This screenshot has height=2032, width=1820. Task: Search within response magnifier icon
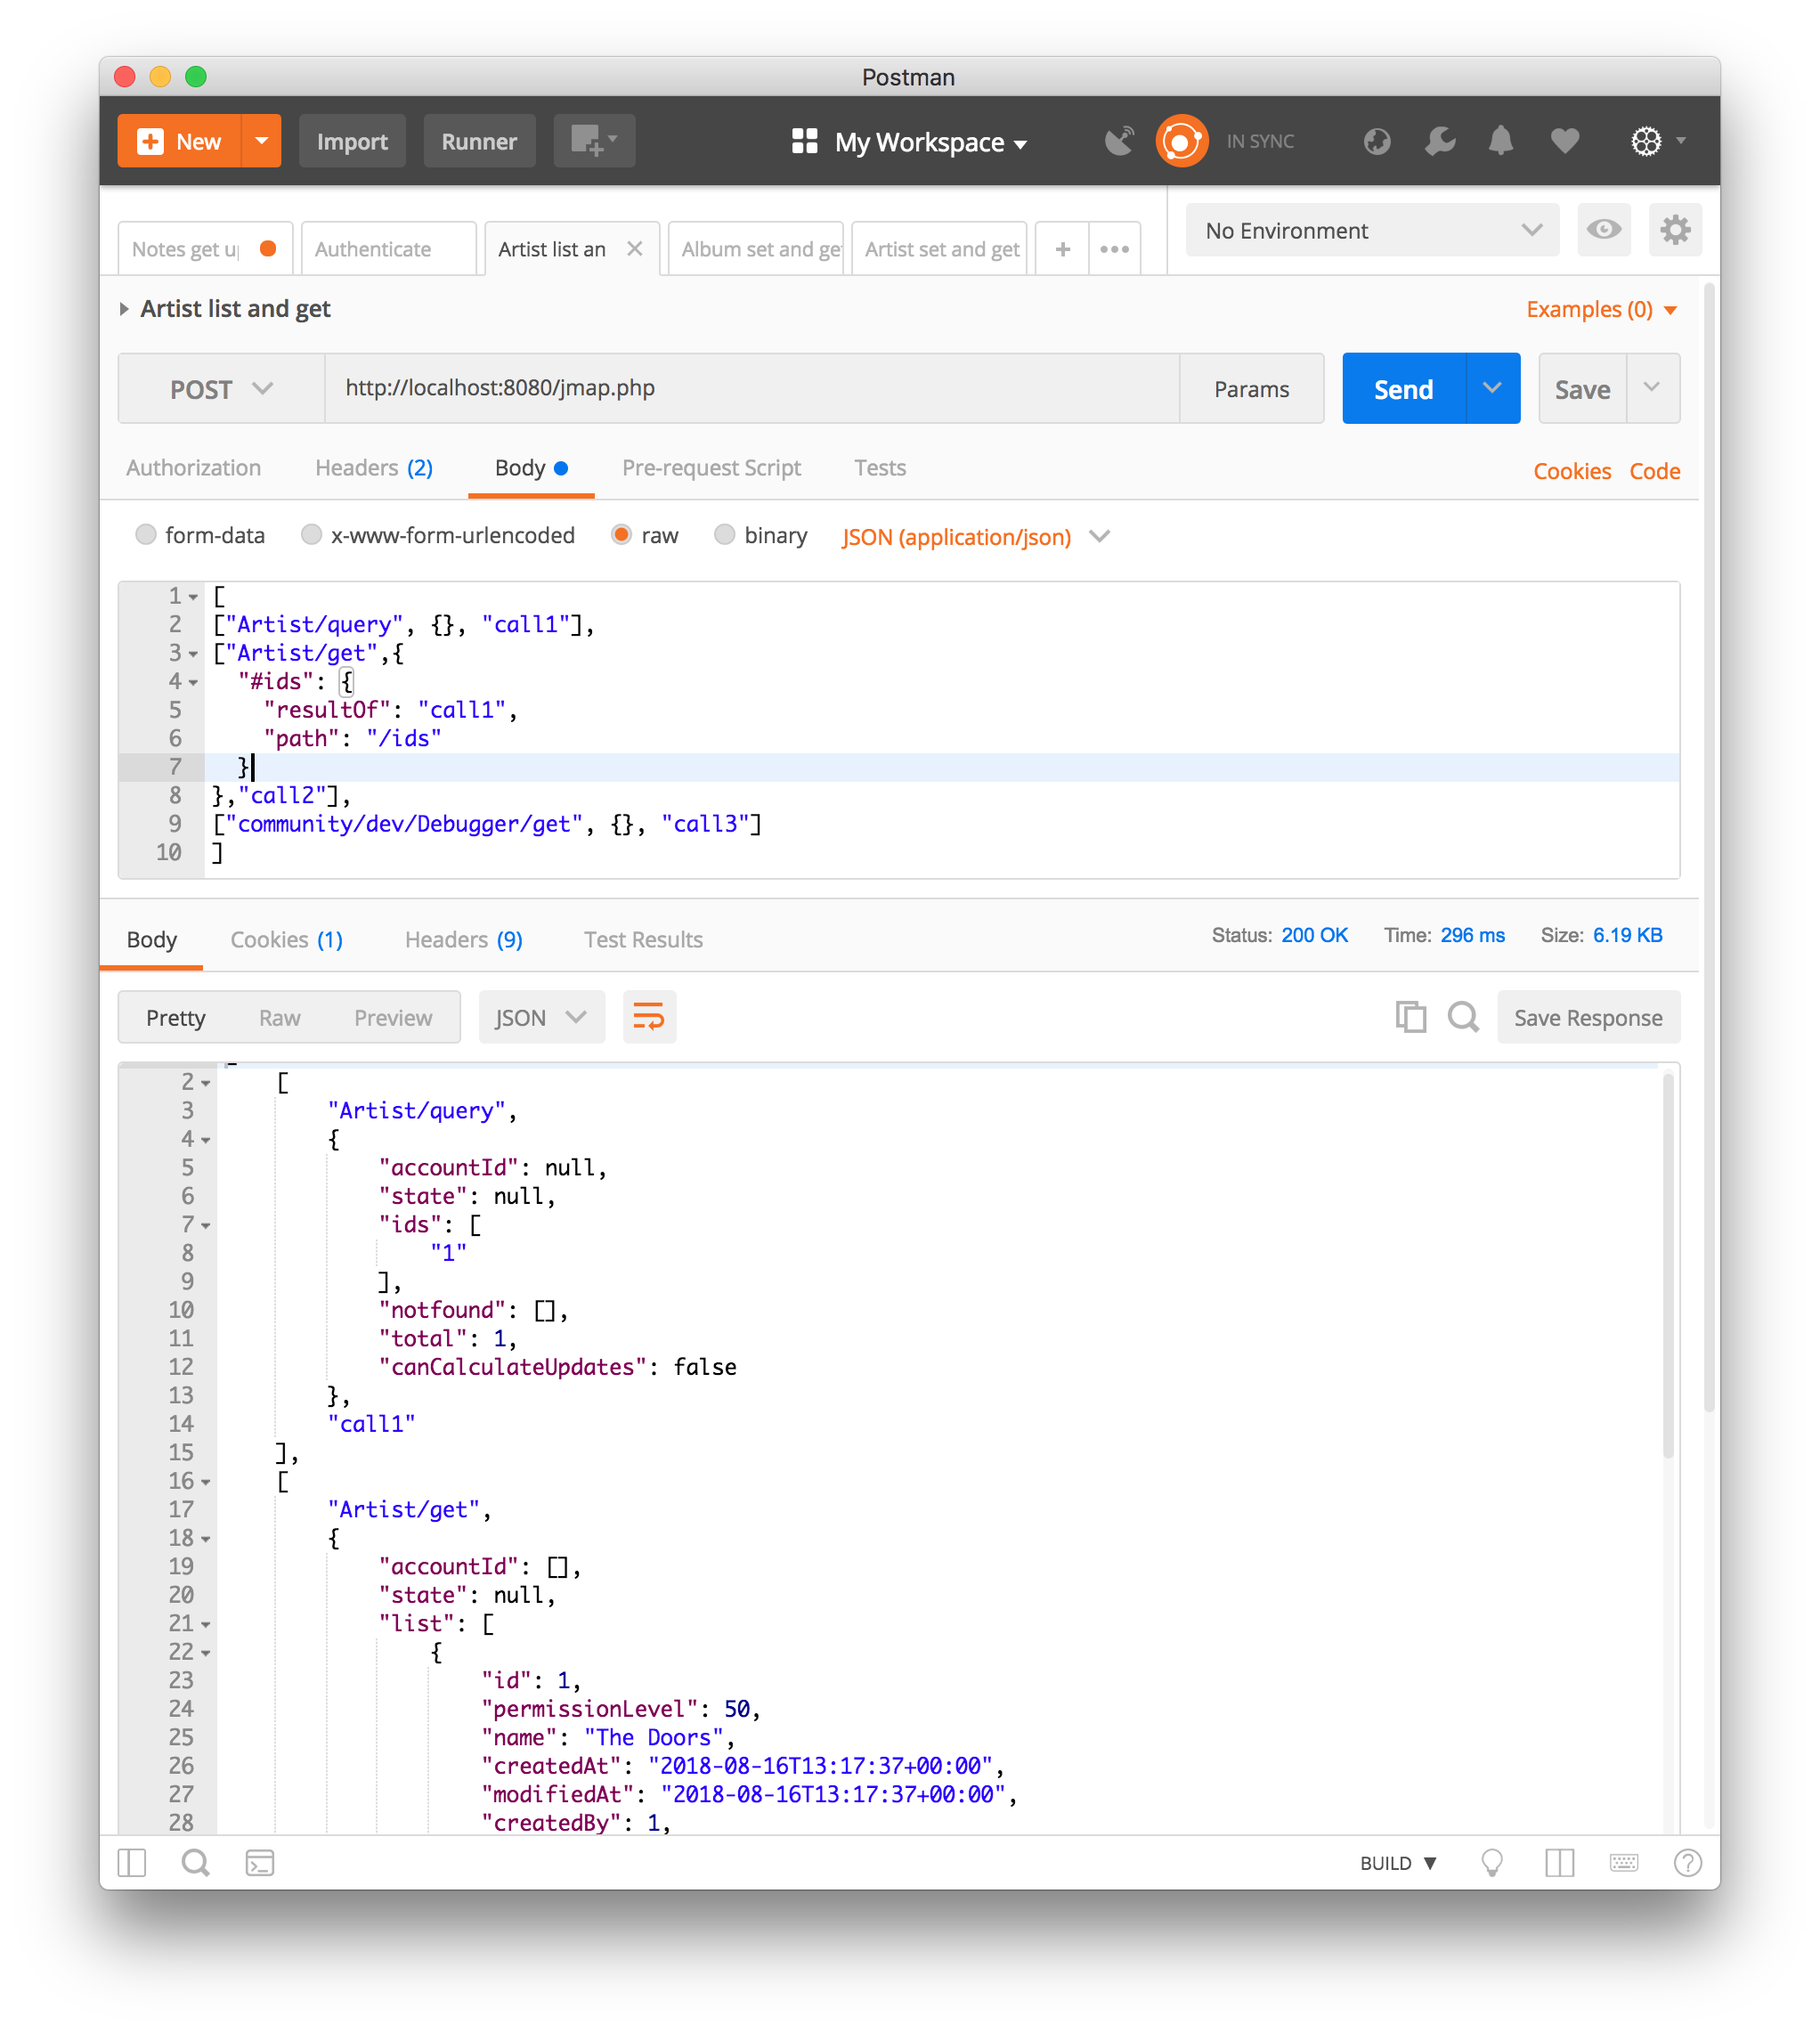1463,1017
